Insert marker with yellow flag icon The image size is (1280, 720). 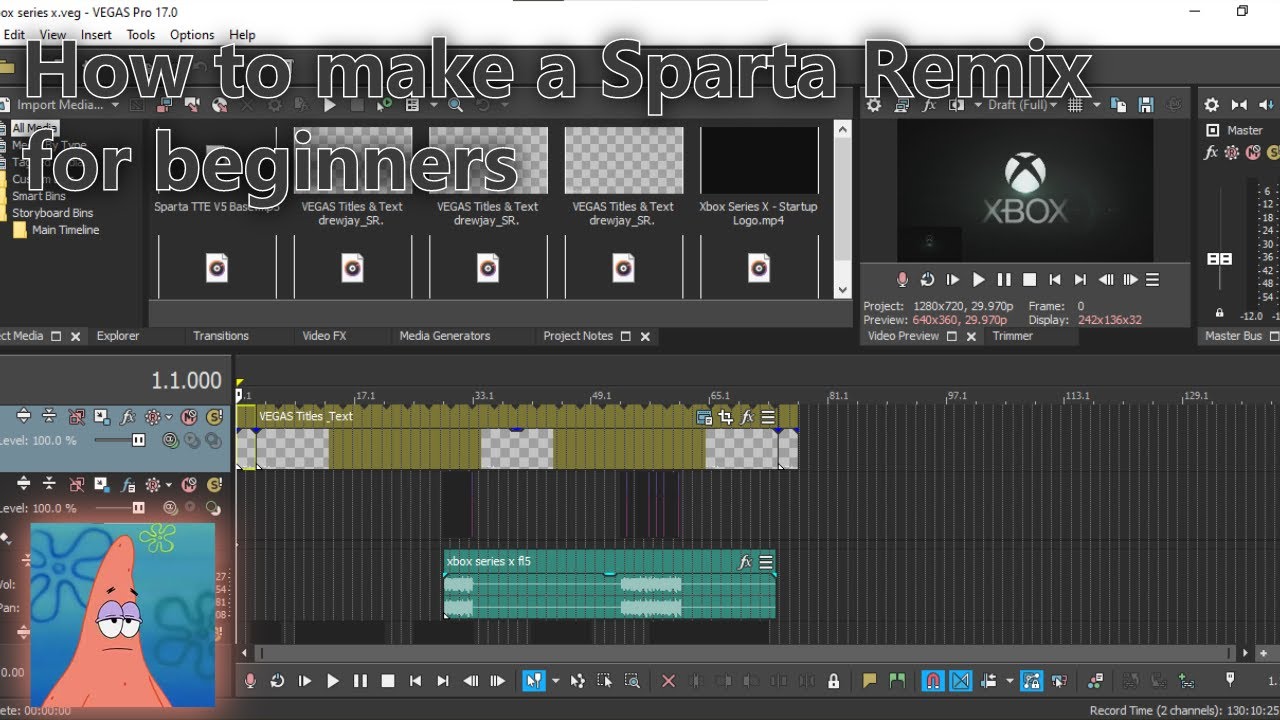point(869,681)
